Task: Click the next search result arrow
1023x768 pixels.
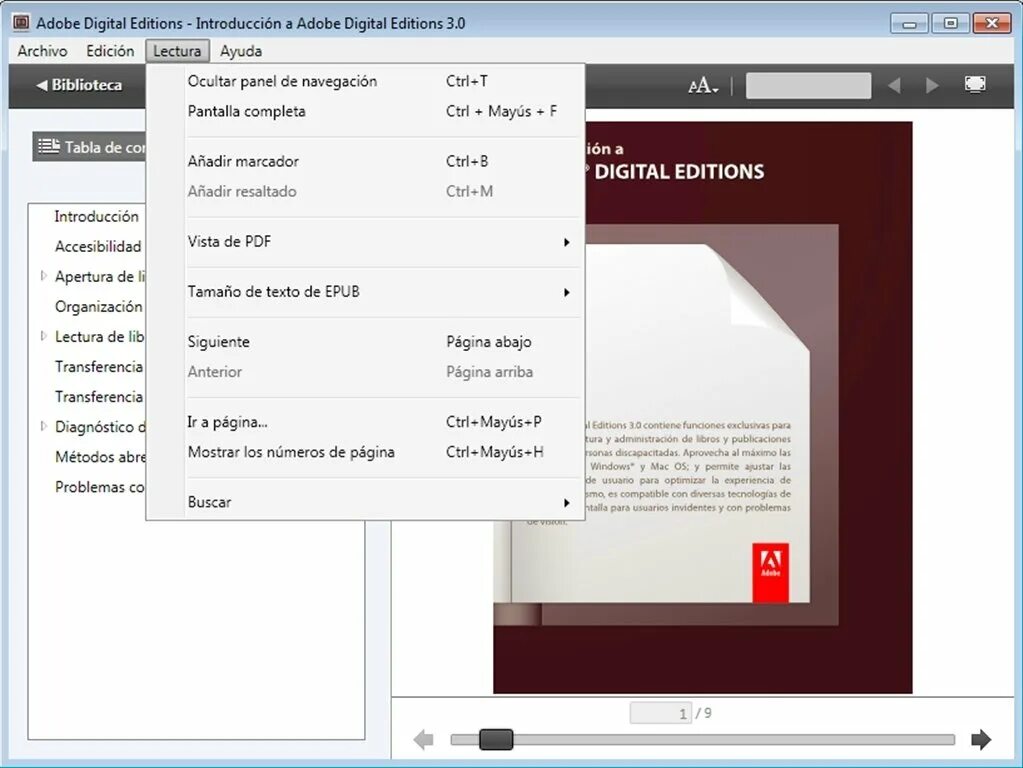Action: 932,85
